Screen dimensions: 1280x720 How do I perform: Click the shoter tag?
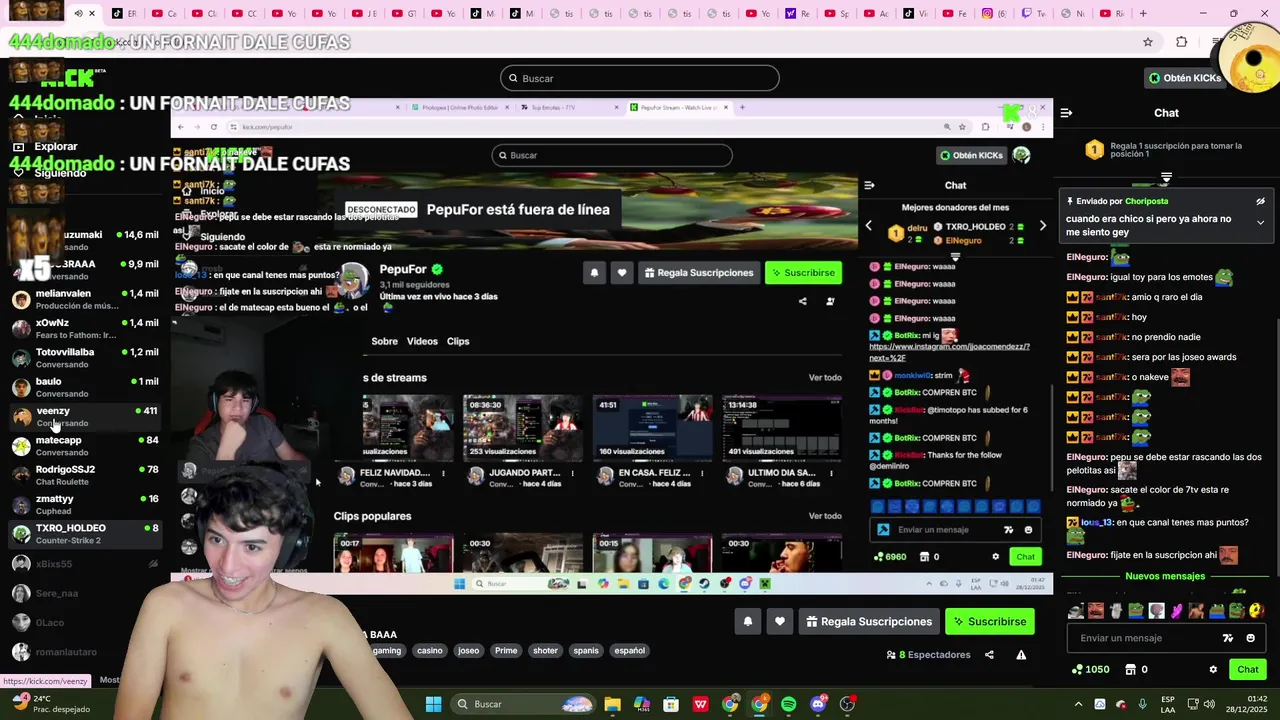coord(545,651)
